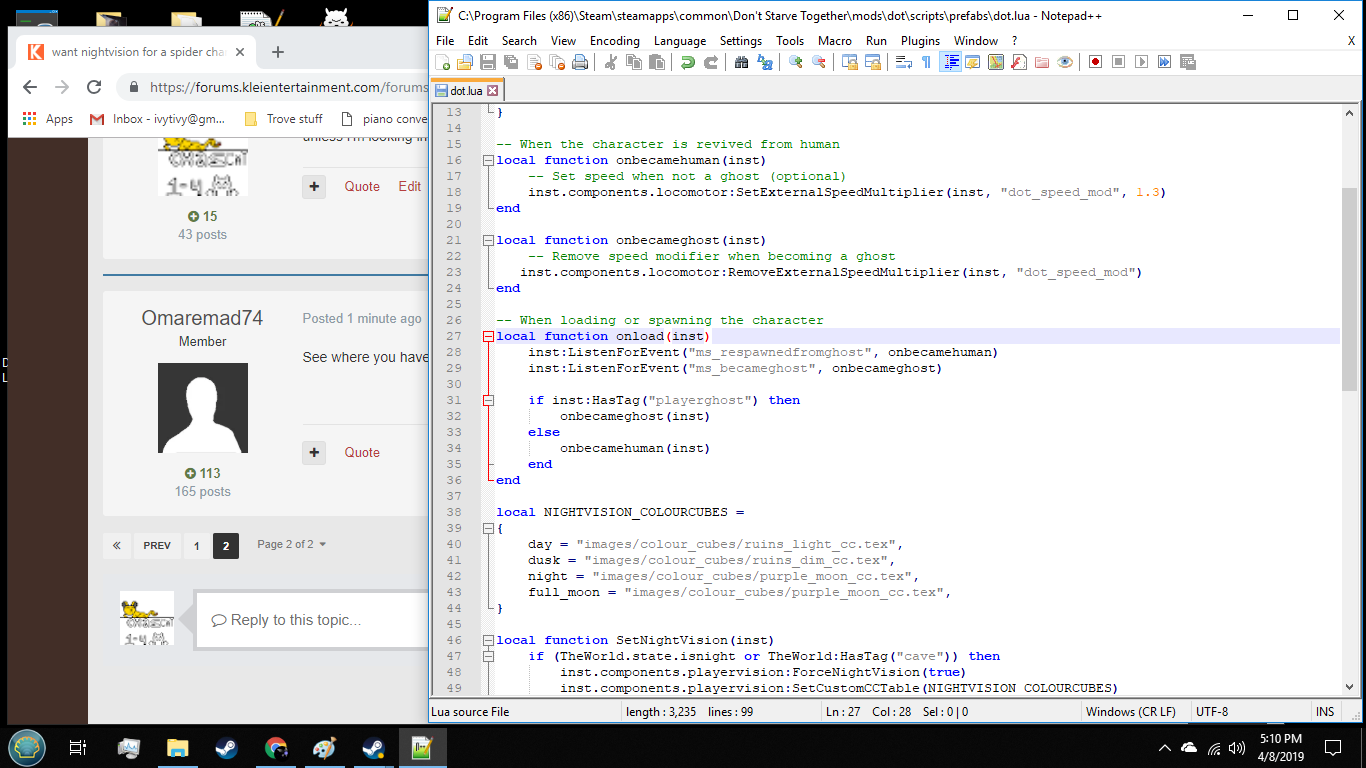This screenshot has width=1366, height=768.
Task: Open Steam from the Windows taskbar
Action: [x=224, y=748]
